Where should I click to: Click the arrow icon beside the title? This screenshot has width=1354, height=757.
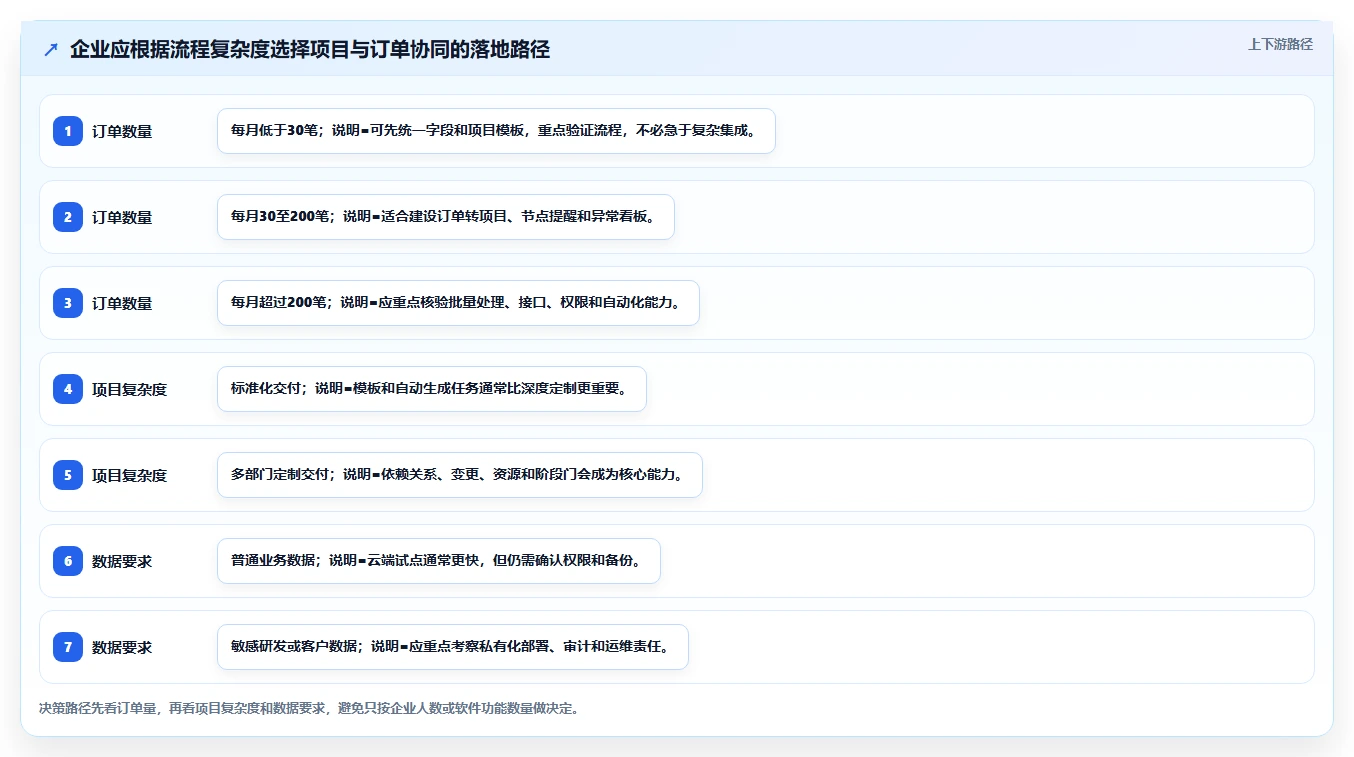tap(51, 50)
